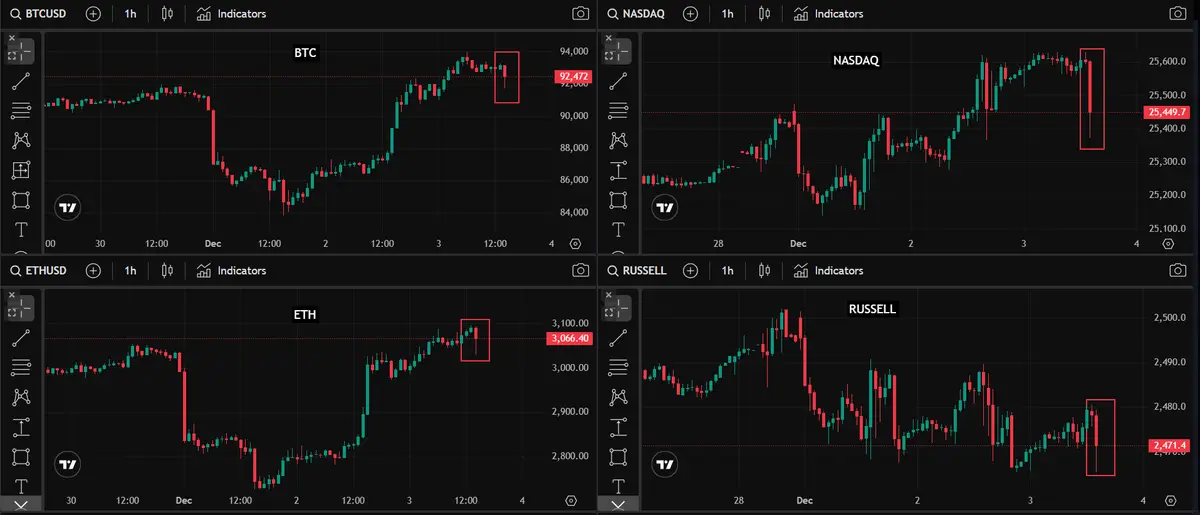The height and width of the screenshot is (515, 1200).
Task: Choose the Fibonacci lines tool in BTC chart
Action: pyautogui.click(x=22, y=111)
